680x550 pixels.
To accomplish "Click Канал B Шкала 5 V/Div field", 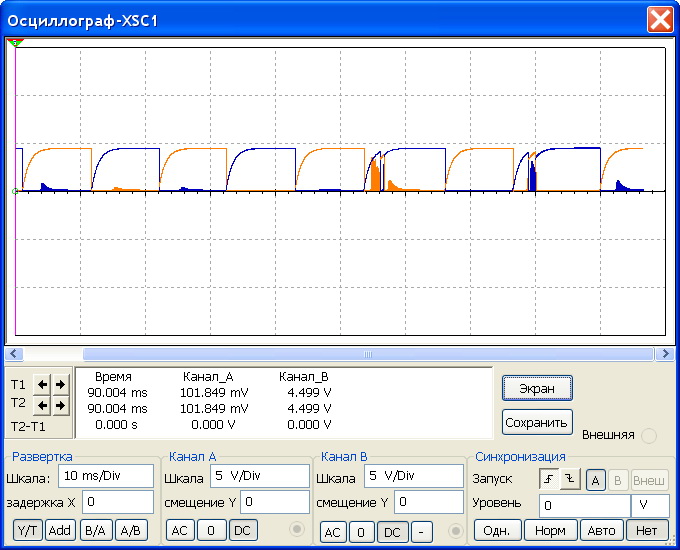I will [414, 476].
